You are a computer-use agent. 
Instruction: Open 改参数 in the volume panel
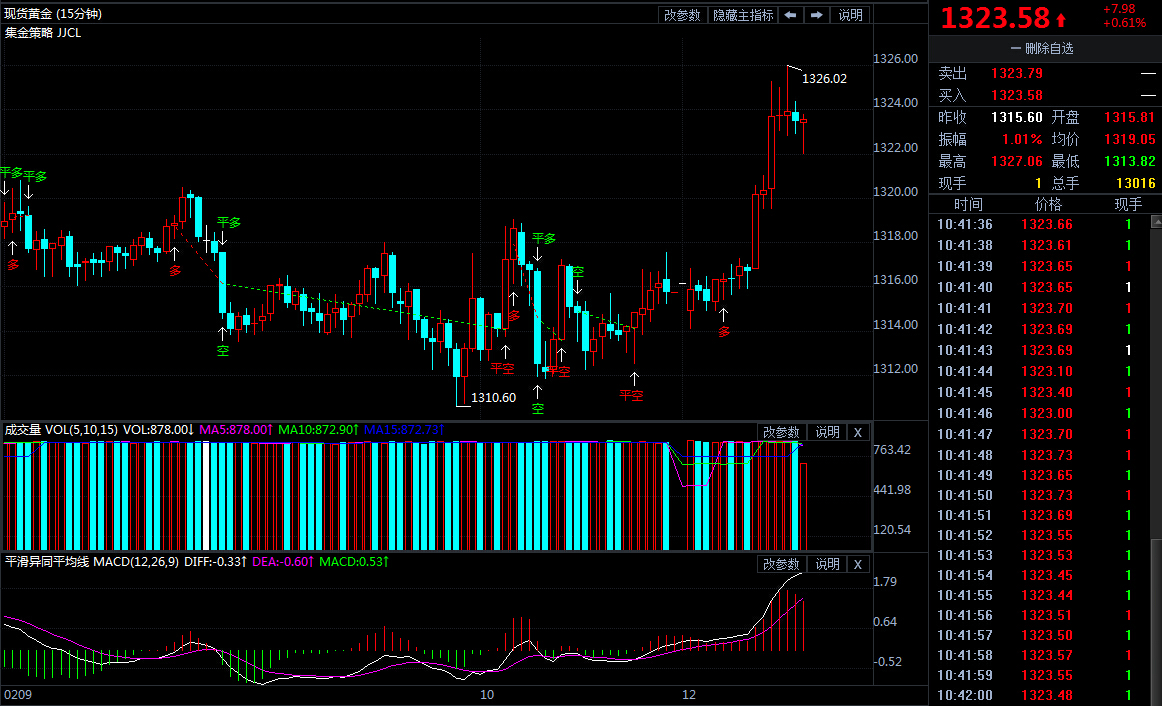click(x=781, y=432)
